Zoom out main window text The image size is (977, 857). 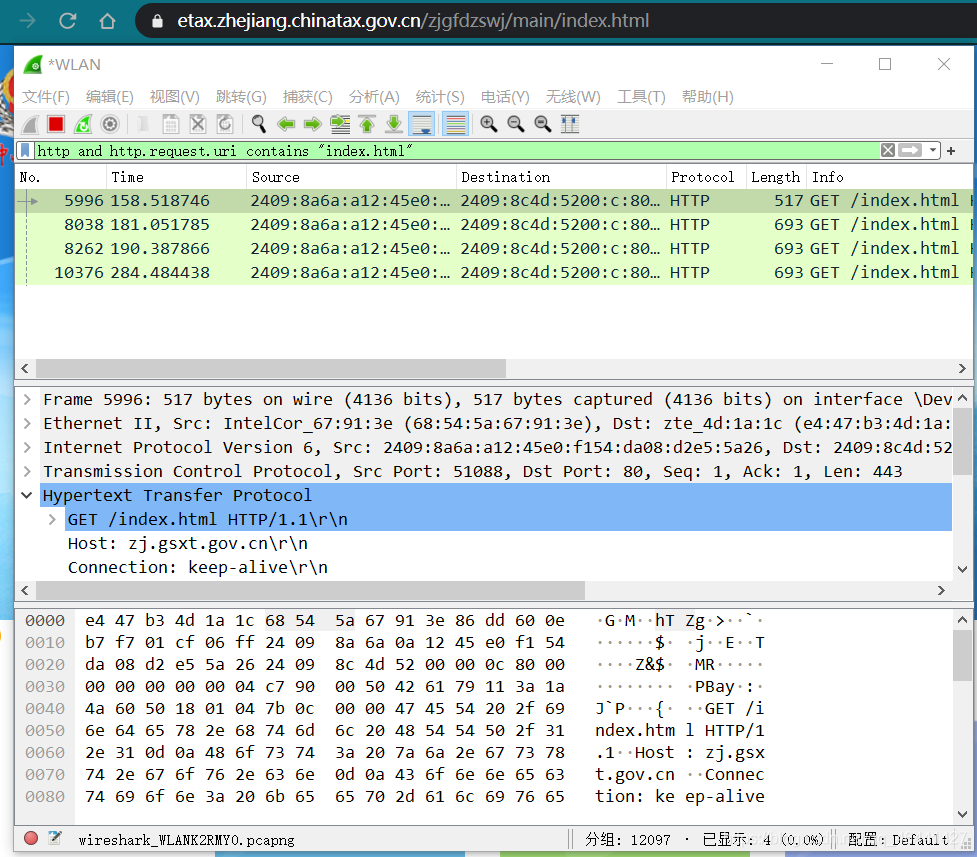515,125
